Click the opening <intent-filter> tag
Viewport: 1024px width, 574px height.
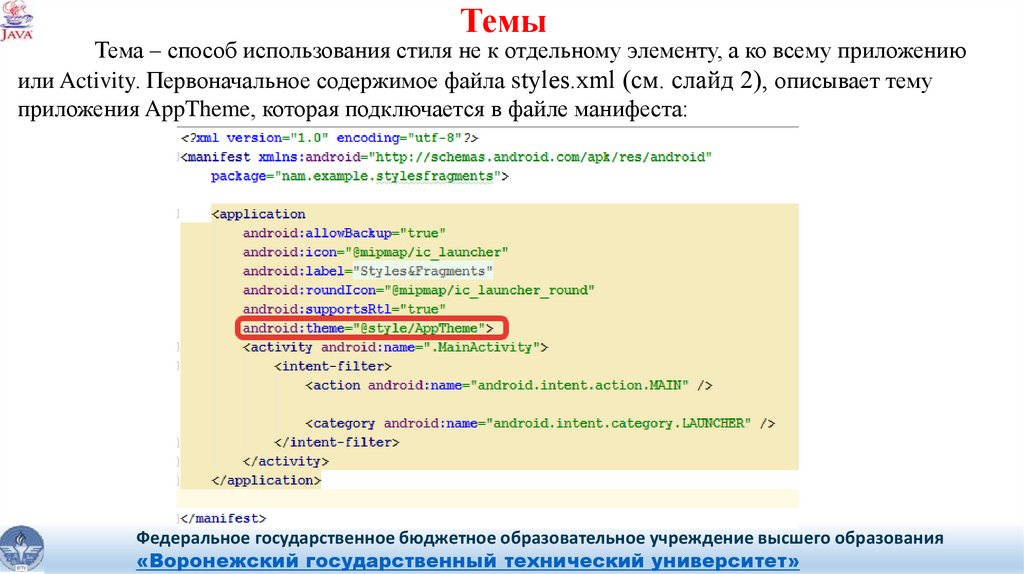333,366
